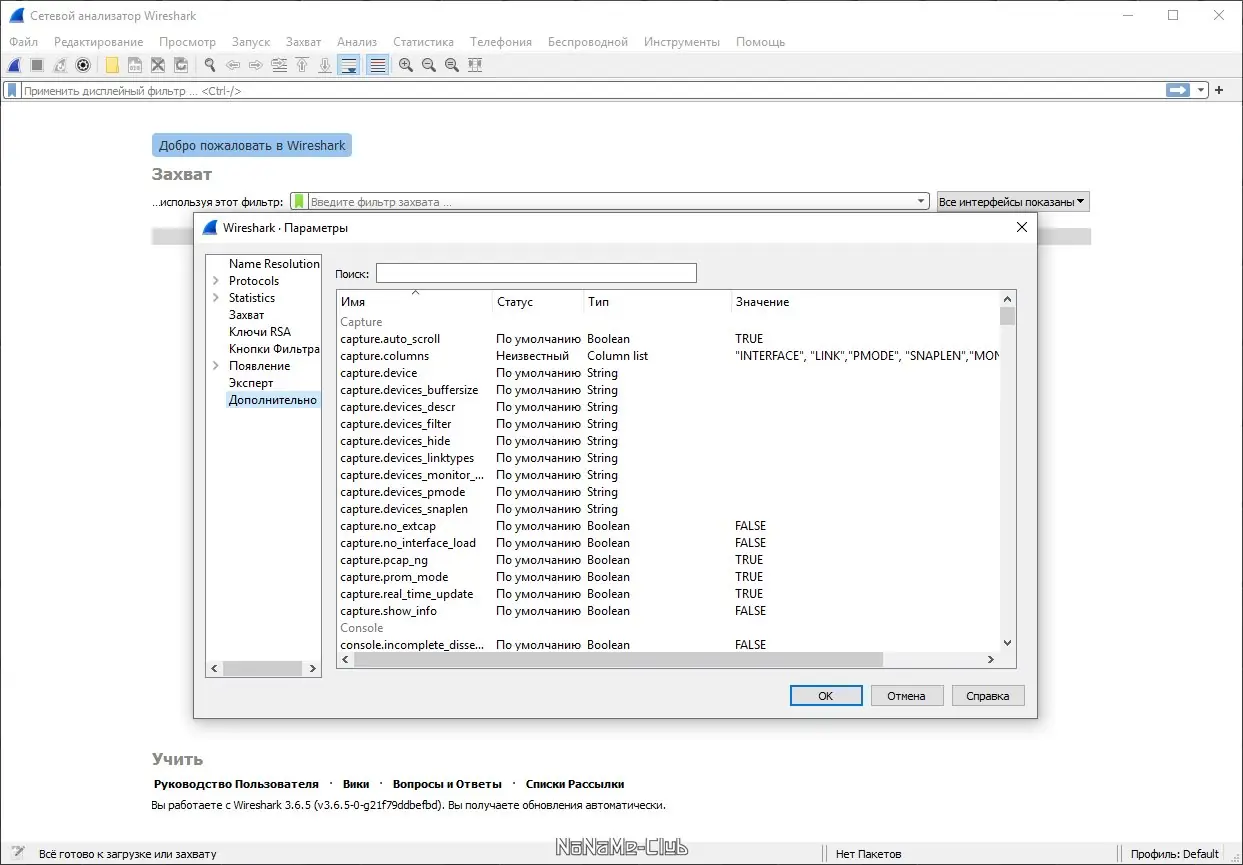This screenshot has width=1243, height=865.
Task: Open capture options gear icon
Action: [83, 65]
